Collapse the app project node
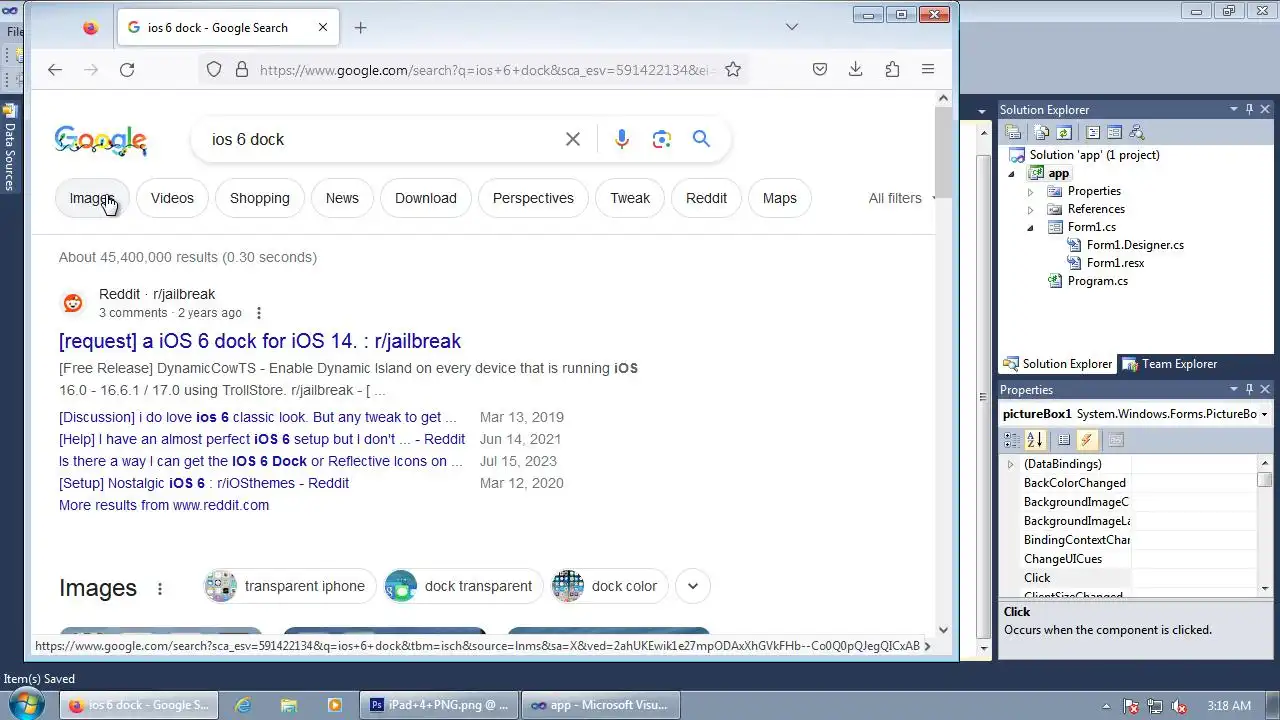 point(1011,174)
